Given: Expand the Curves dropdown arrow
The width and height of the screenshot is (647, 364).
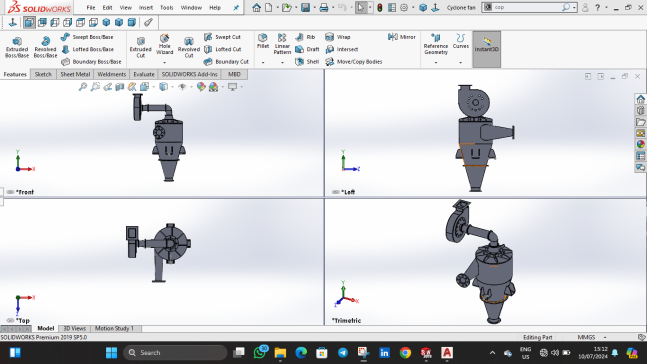Looking at the screenshot, I should [460, 63].
